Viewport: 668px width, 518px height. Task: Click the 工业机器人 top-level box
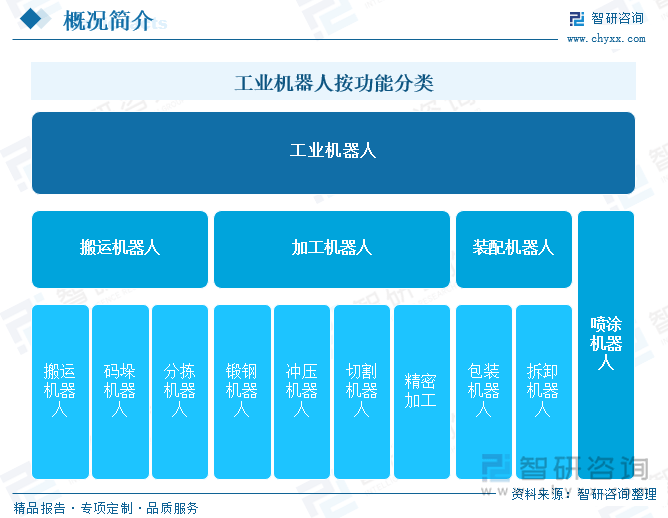tap(334, 153)
